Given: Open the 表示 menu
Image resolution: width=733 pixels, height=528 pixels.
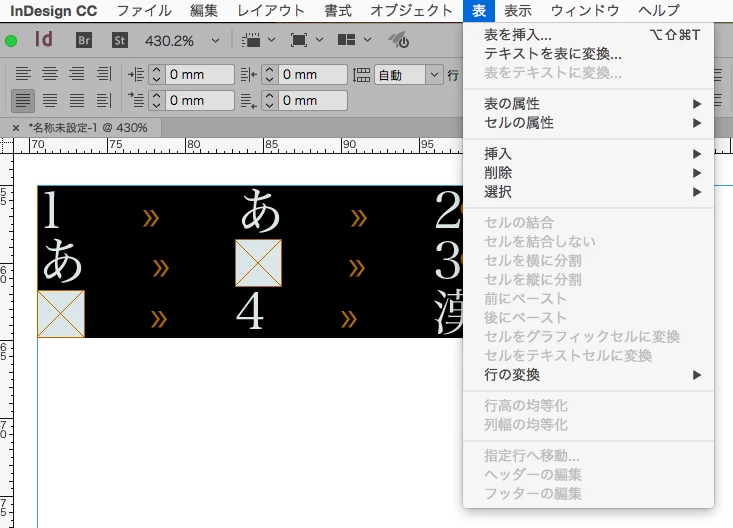Looking at the screenshot, I should [x=518, y=10].
